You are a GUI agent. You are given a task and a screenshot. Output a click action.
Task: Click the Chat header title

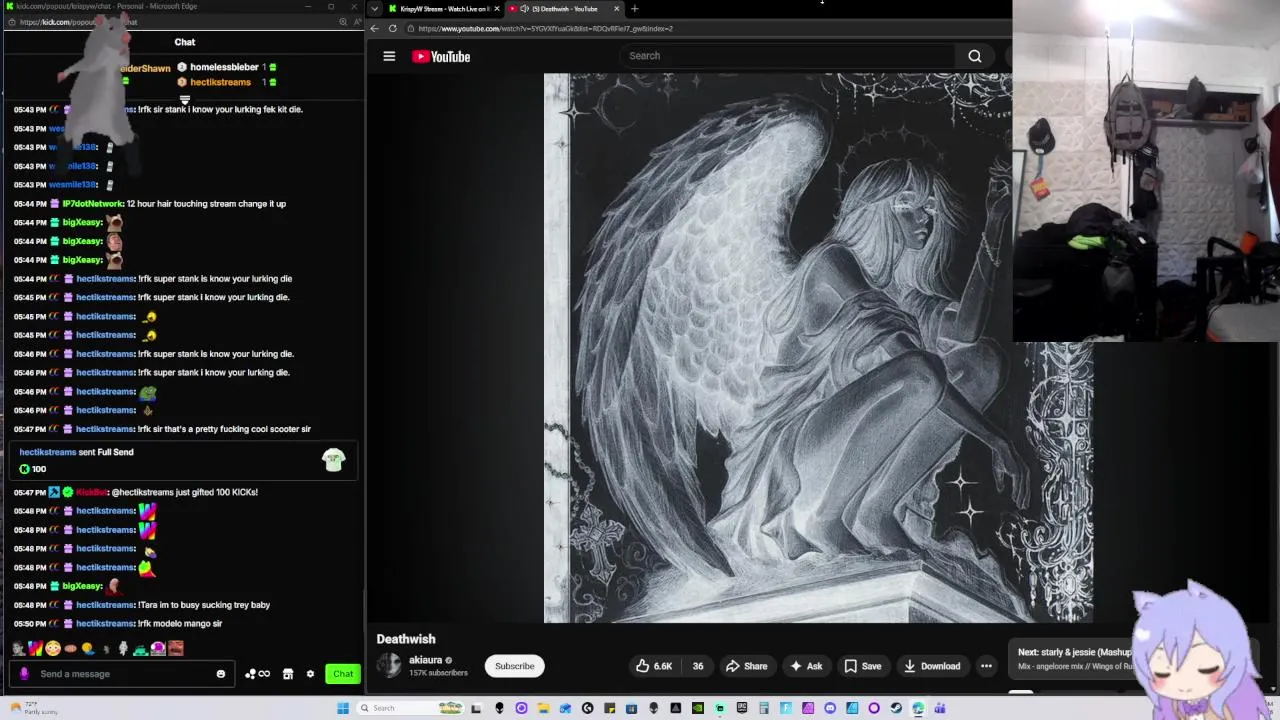(x=185, y=42)
